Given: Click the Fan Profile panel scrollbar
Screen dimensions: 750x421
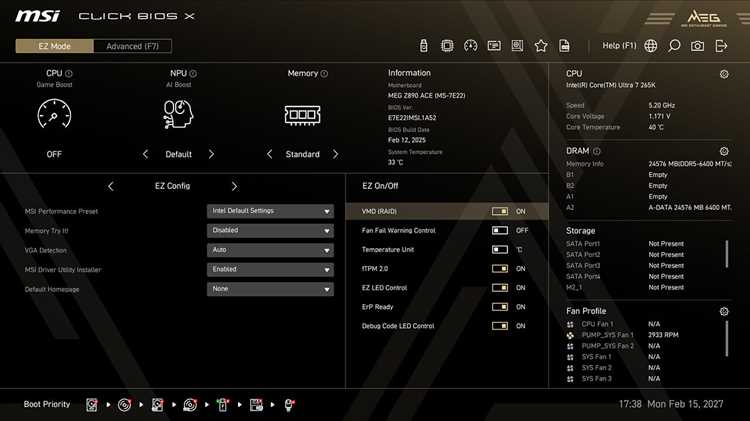Looking at the screenshot, I should 727,339.
